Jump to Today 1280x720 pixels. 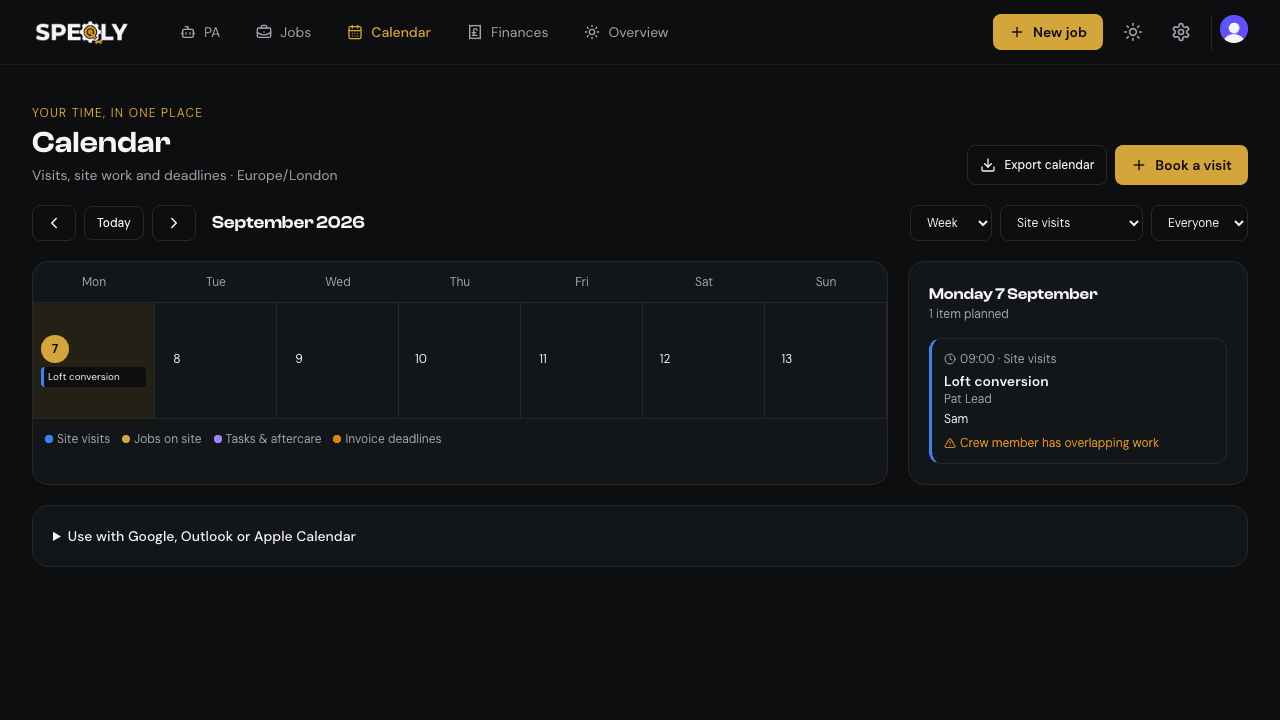pos(114,223)
